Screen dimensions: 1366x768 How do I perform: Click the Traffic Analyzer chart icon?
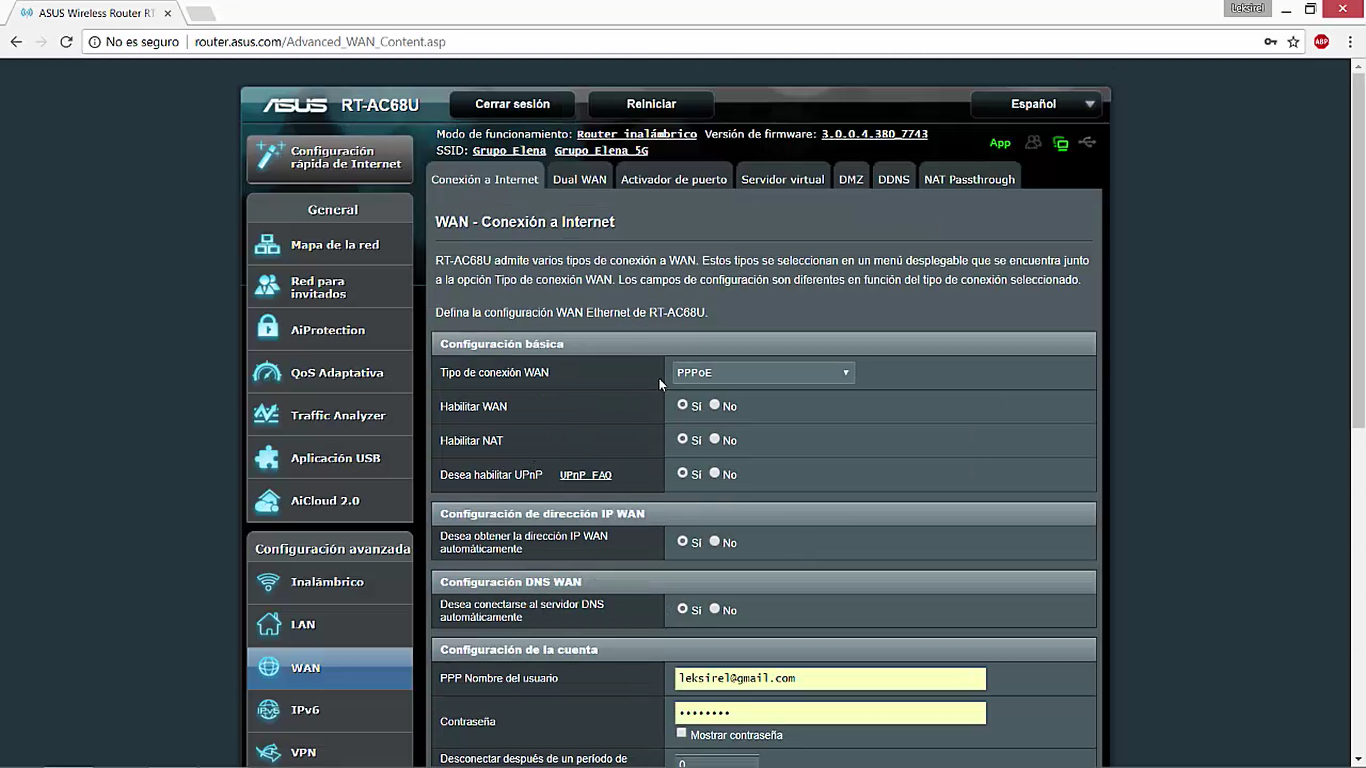[267, 415]
